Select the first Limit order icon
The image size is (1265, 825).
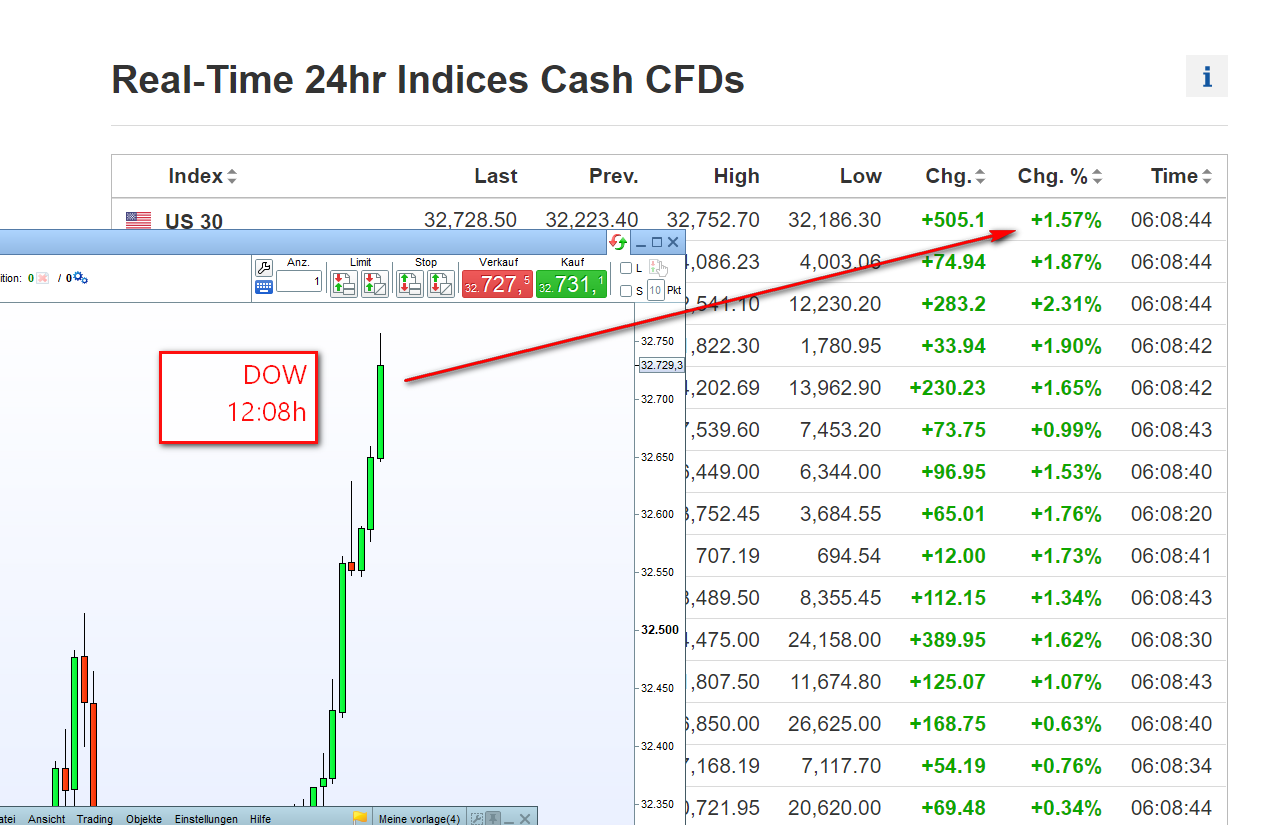click(344, 284)
